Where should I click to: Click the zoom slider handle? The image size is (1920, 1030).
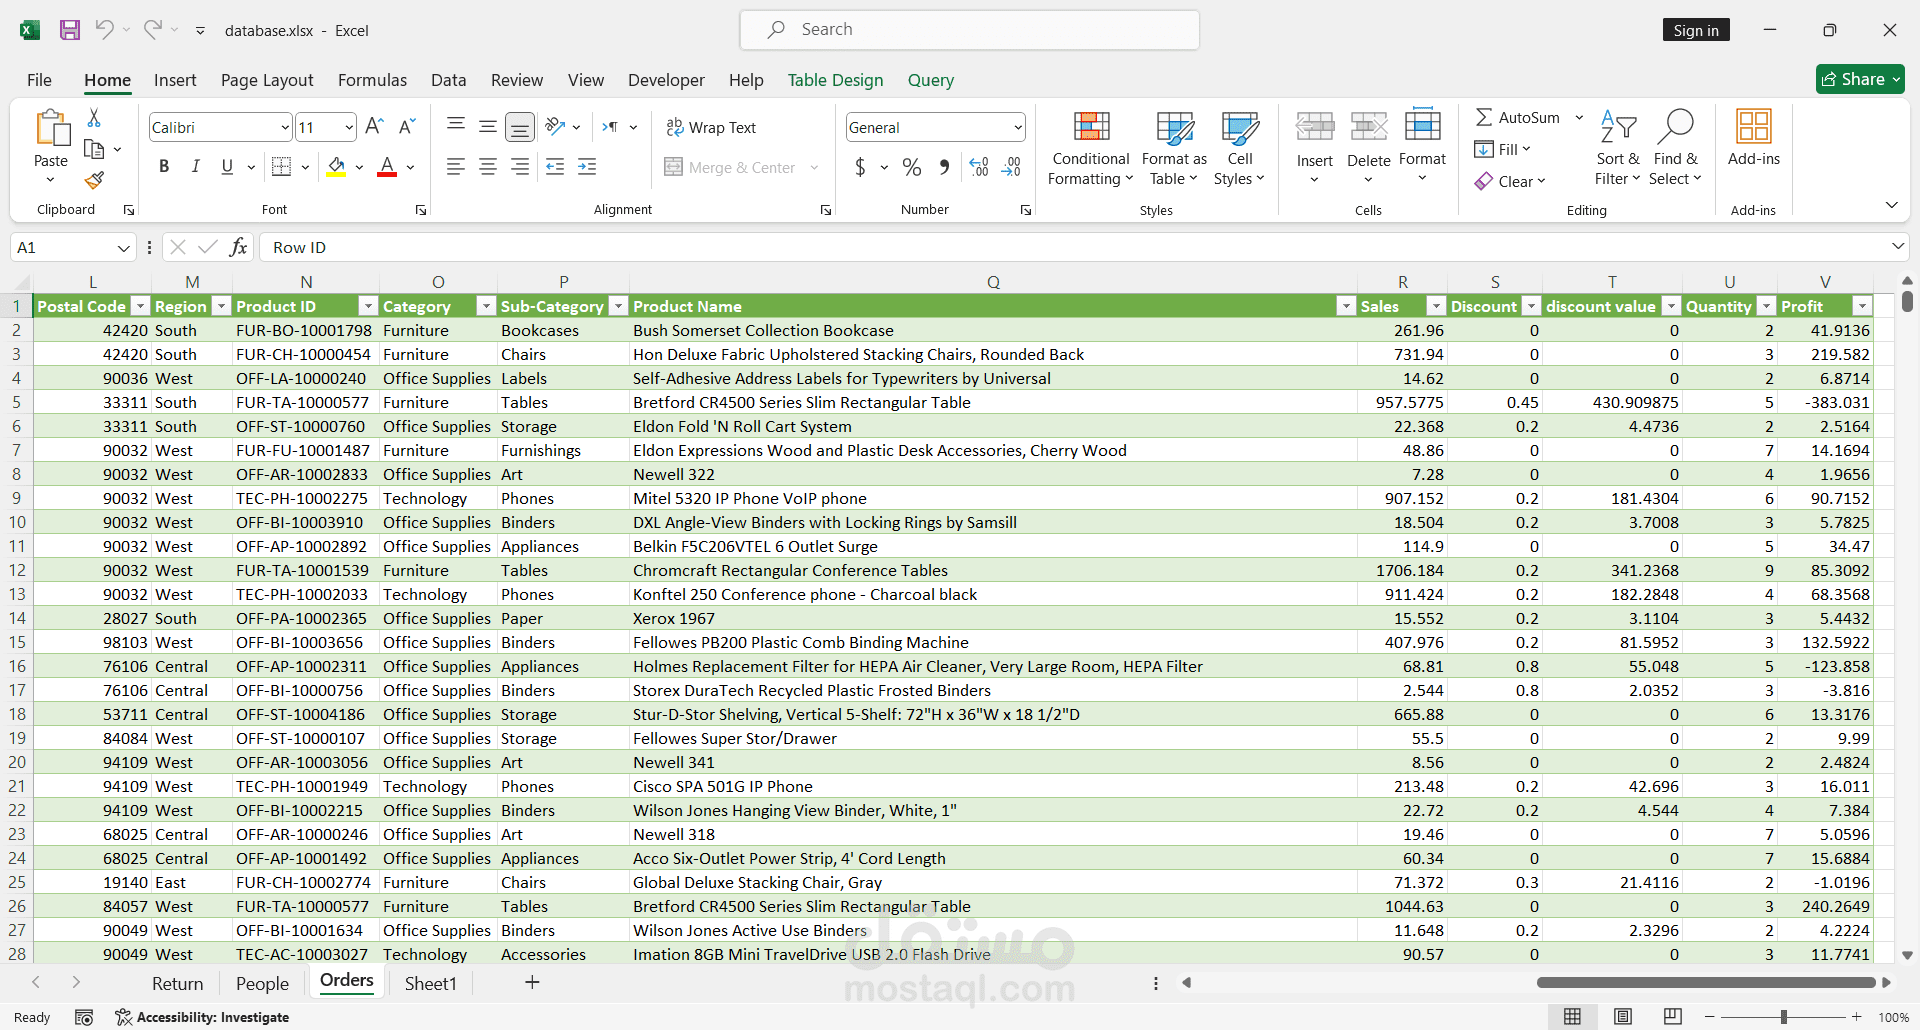point(1783,1017)
